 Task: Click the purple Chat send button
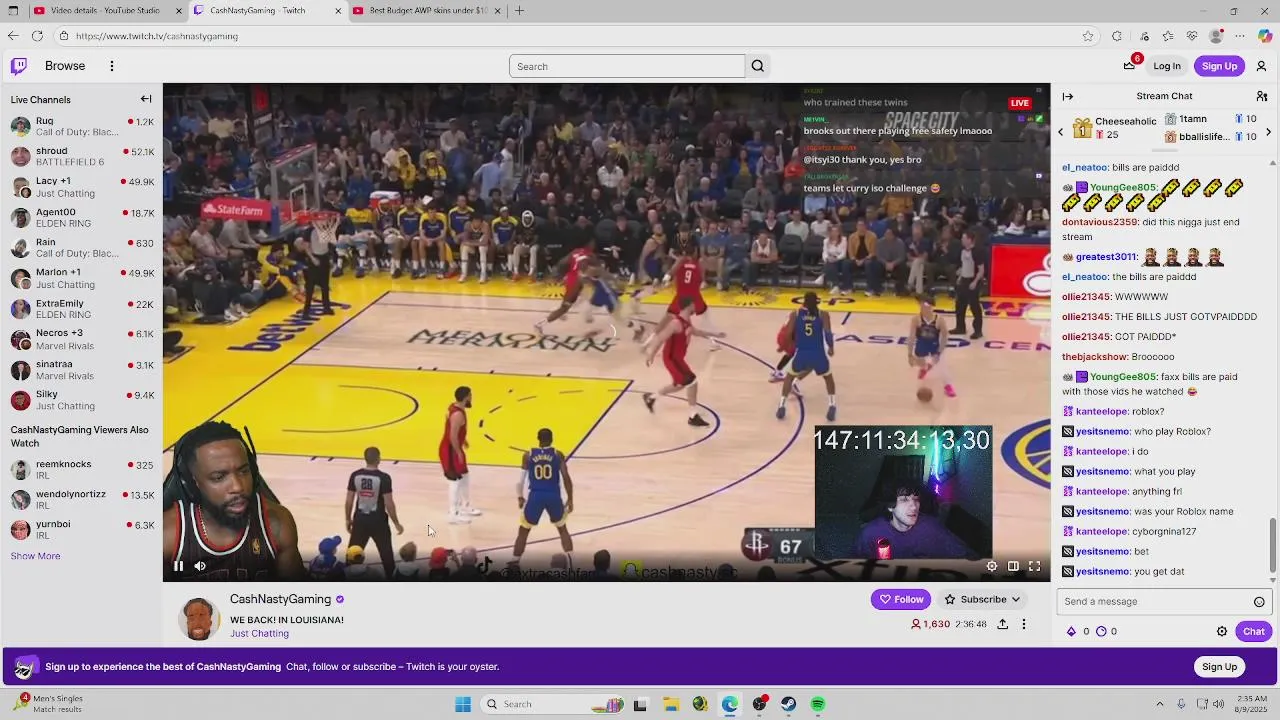pyautogui.click(x=1254, y=631)
